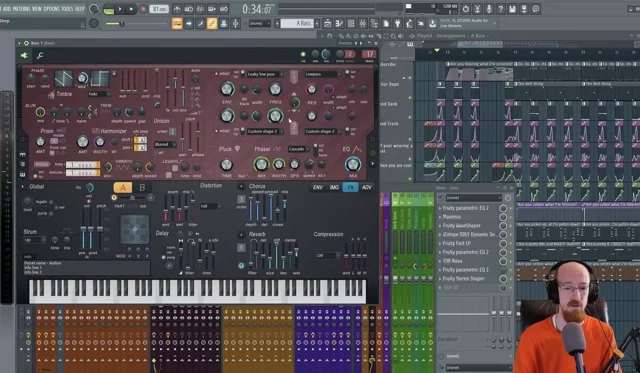Open the TOOLS menu

(67, 9)
